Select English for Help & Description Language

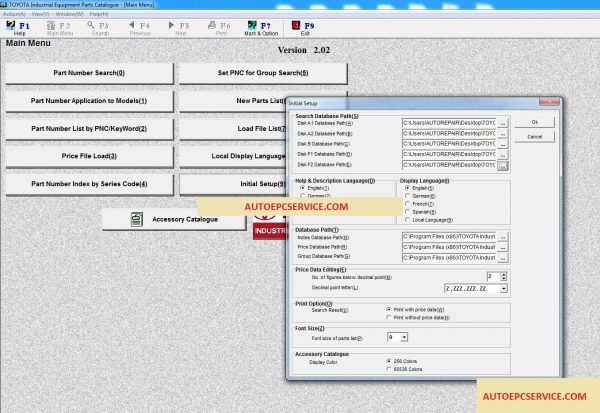click(303, 188)
